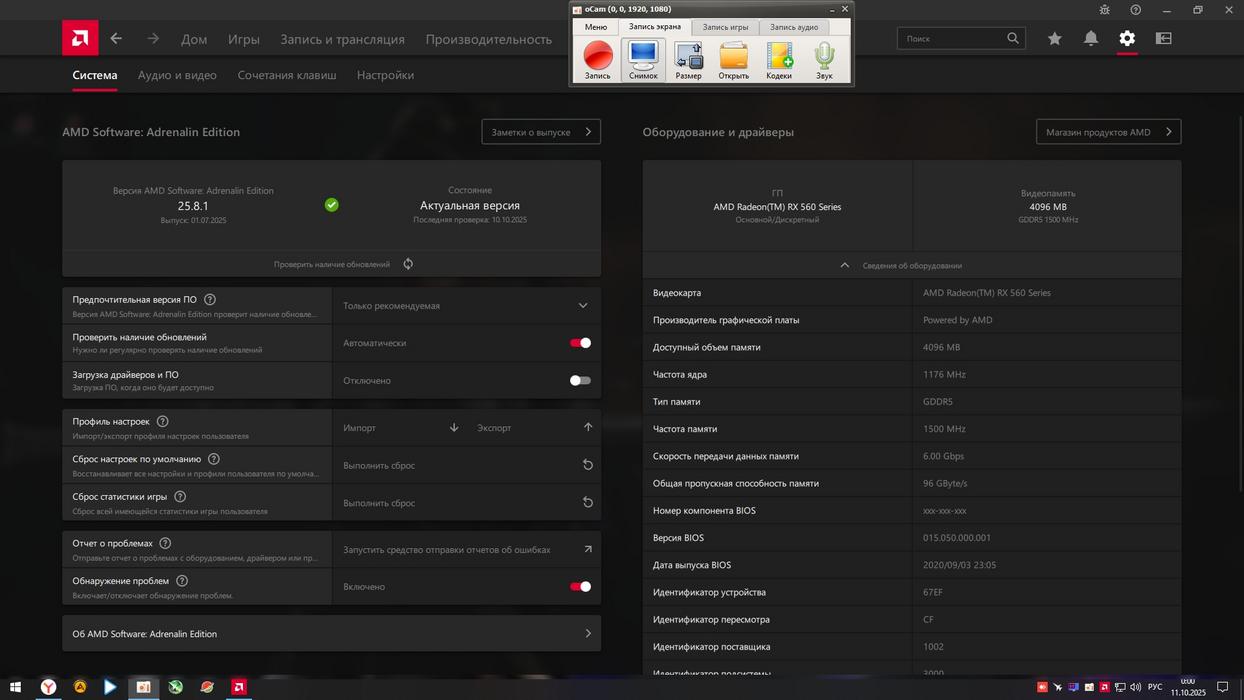The width and height of the screenshot is (1244, 700).
Task: Click the Заметки о выпуске button
Action: pyautogui.click(x=540, y=132)
